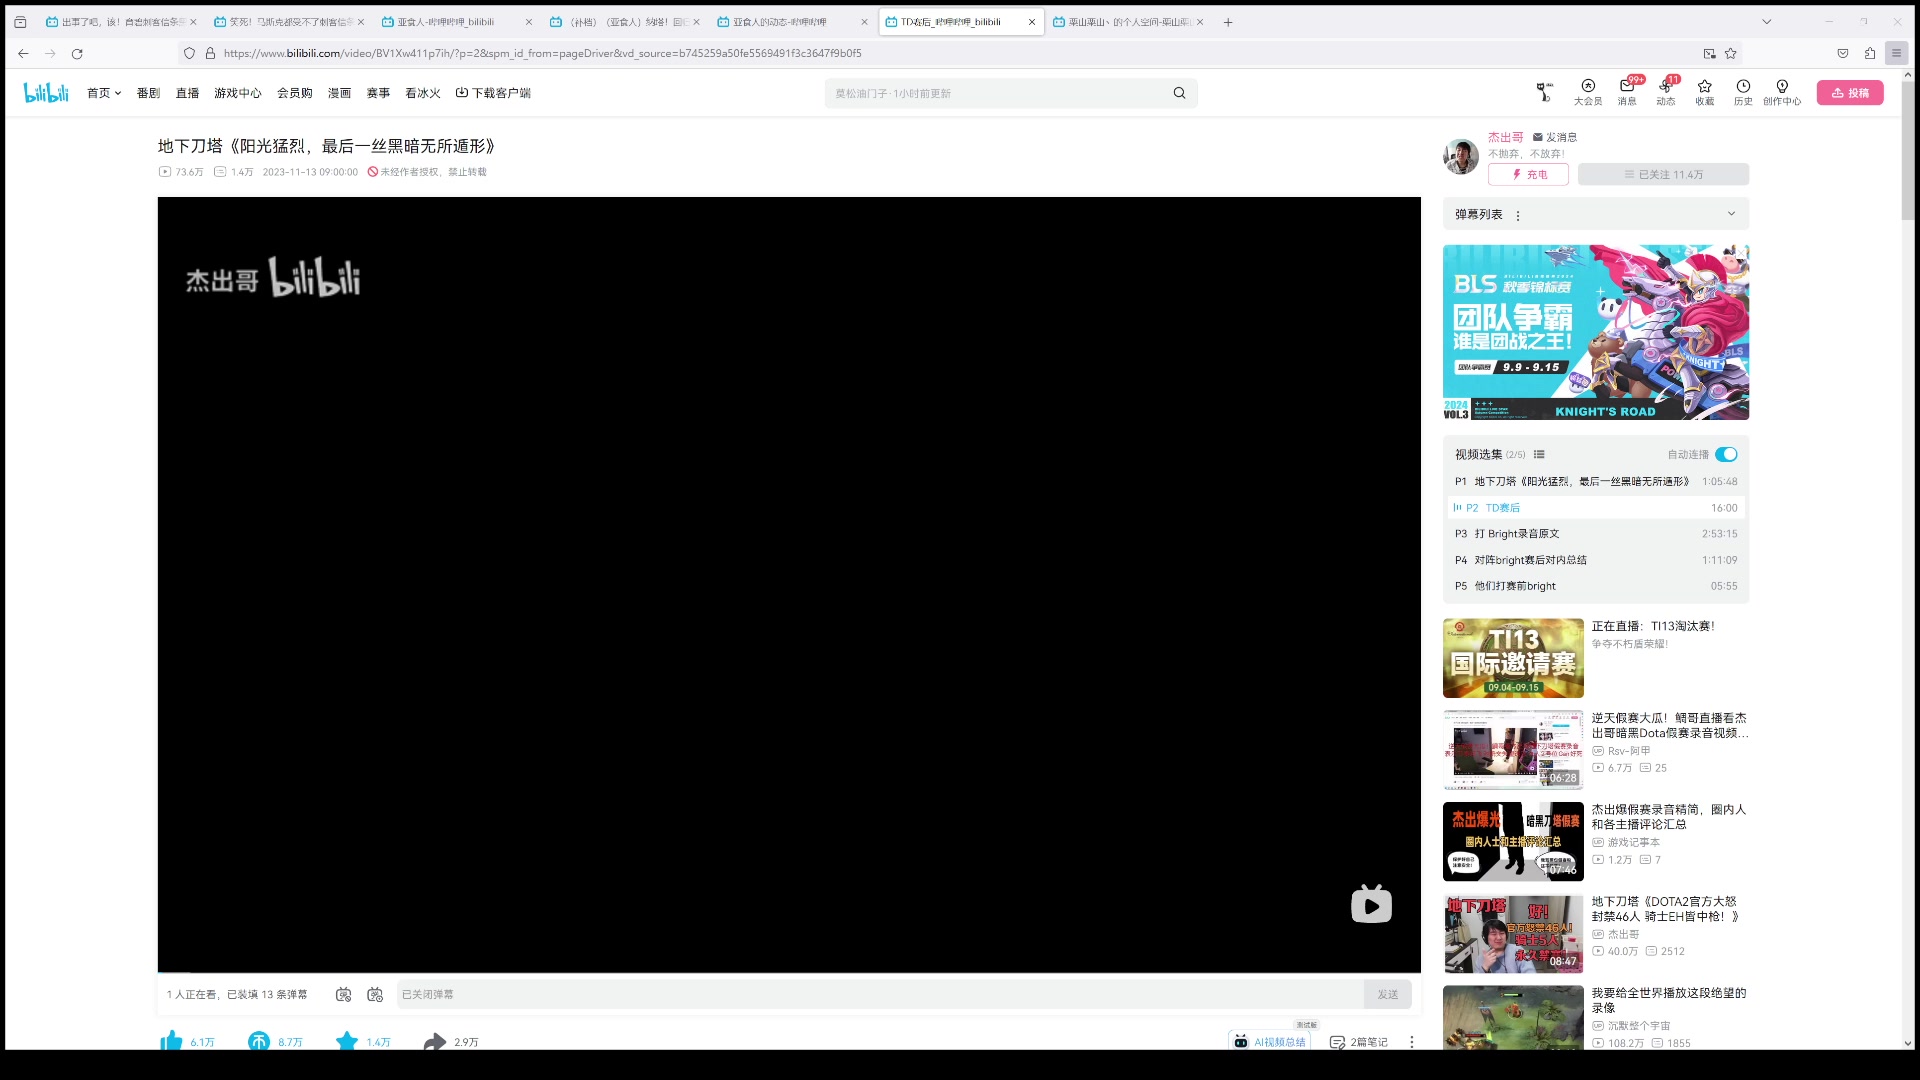Click the 已关闭弹幕 danmaku input field

point(880,994)
